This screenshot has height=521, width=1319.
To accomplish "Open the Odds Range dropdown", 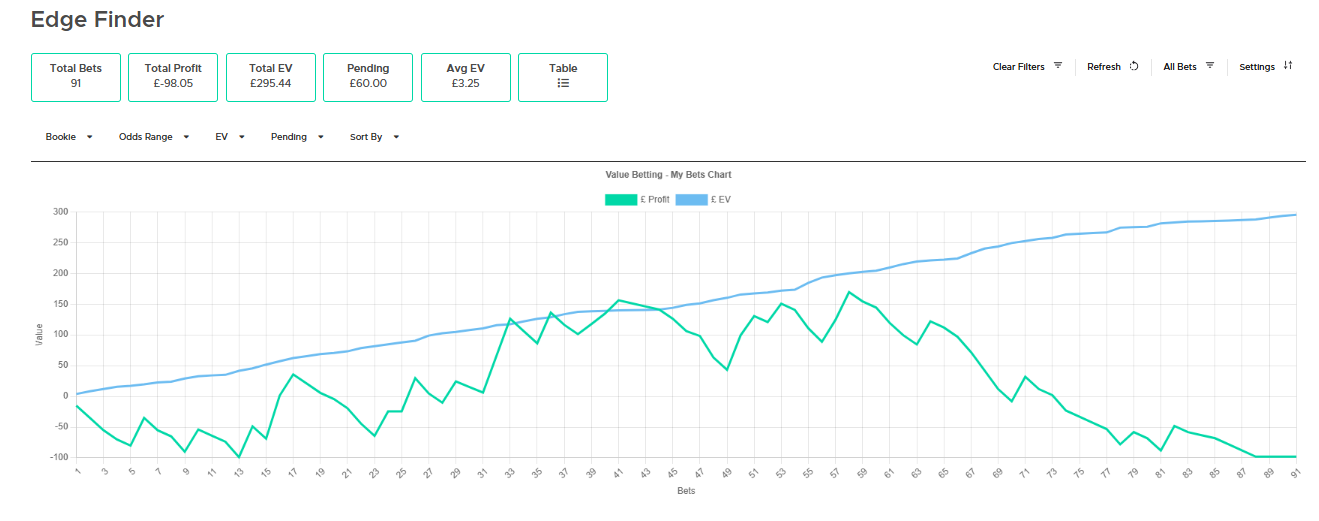I will click(x=154, y=137).
